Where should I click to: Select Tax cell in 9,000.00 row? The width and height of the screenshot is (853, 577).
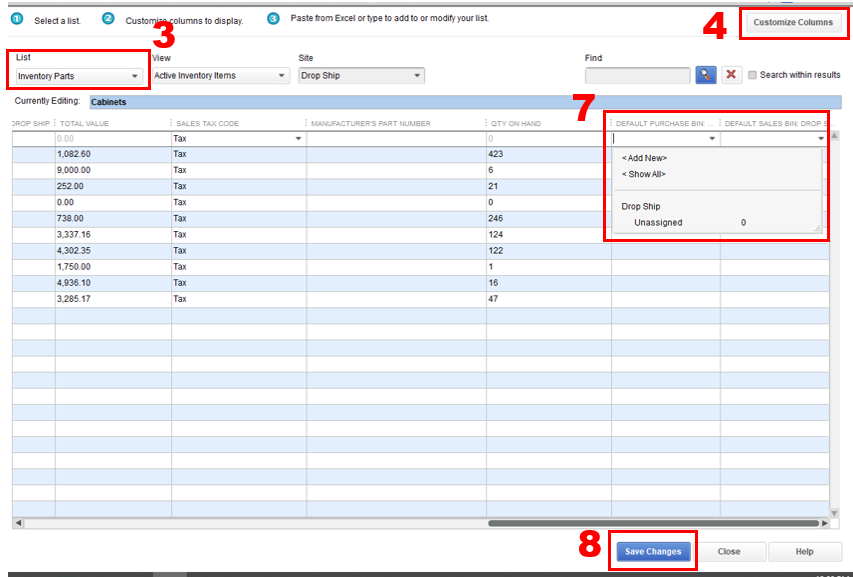tap(239, 170)
